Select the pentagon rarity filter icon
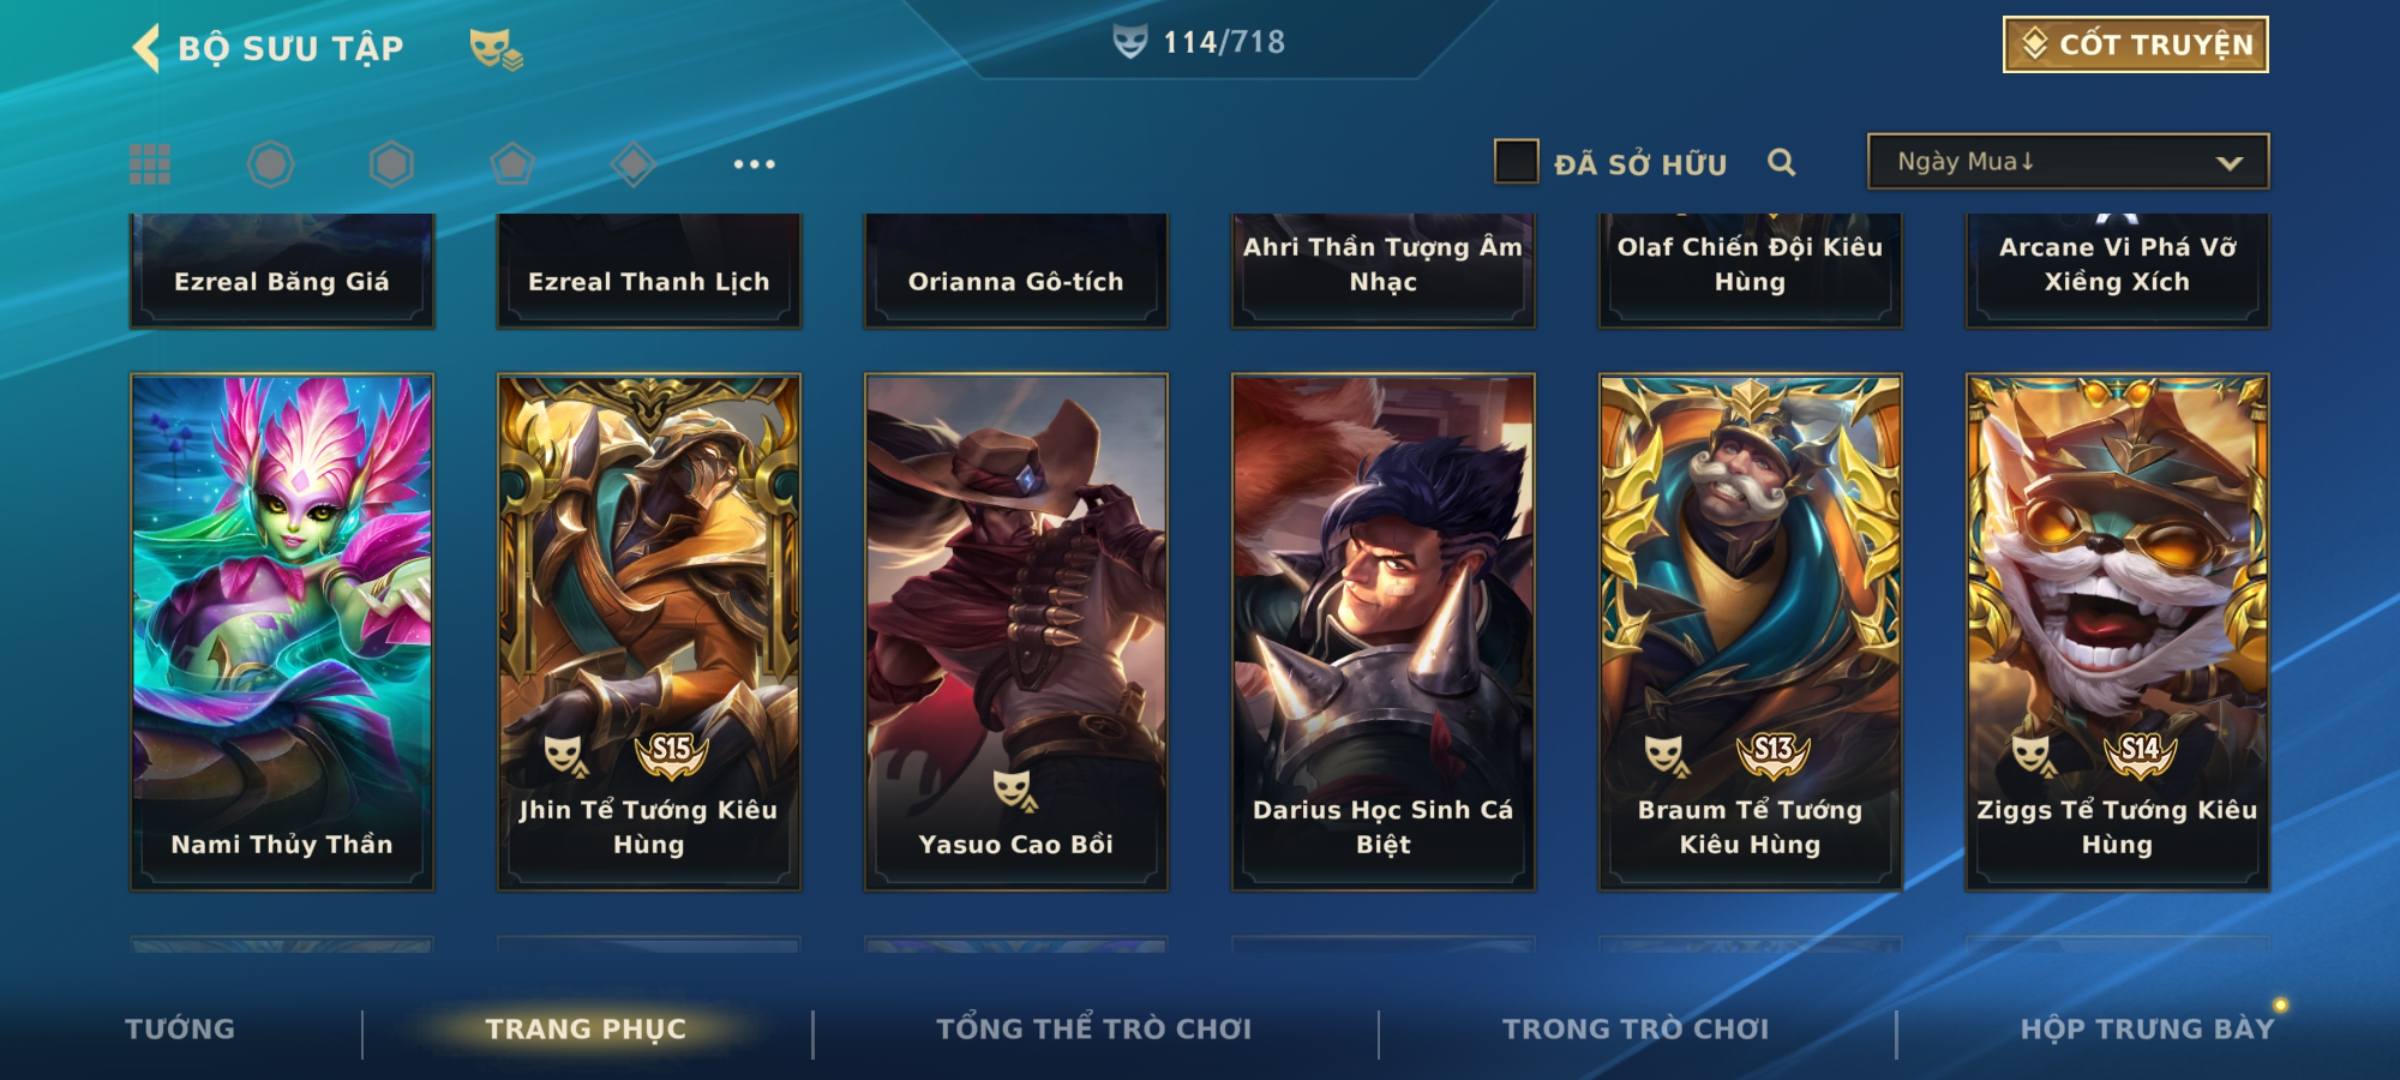2400x1080 pixels. [512, 164]
